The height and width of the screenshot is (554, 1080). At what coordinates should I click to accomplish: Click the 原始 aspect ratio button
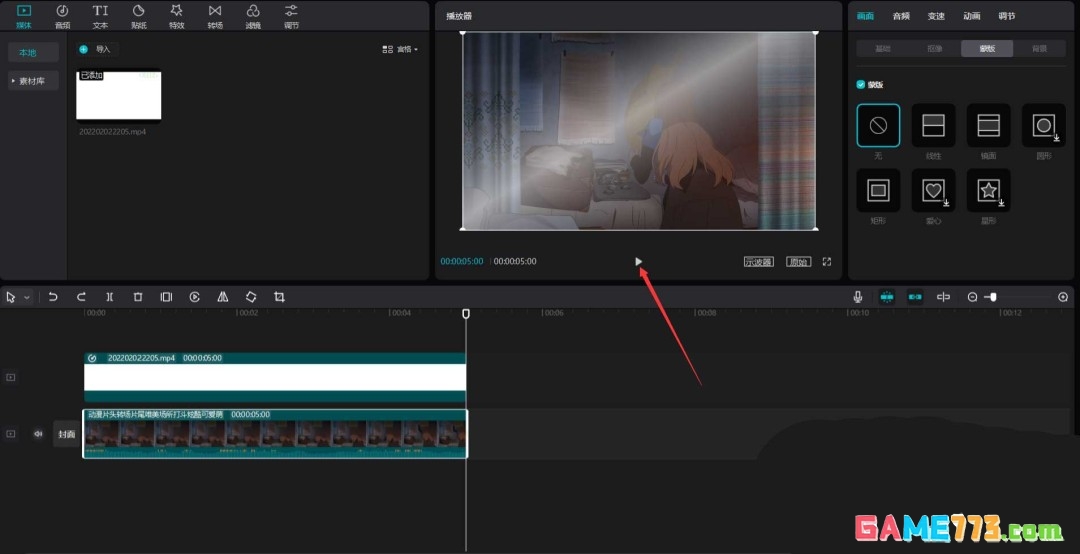[798, 262]
